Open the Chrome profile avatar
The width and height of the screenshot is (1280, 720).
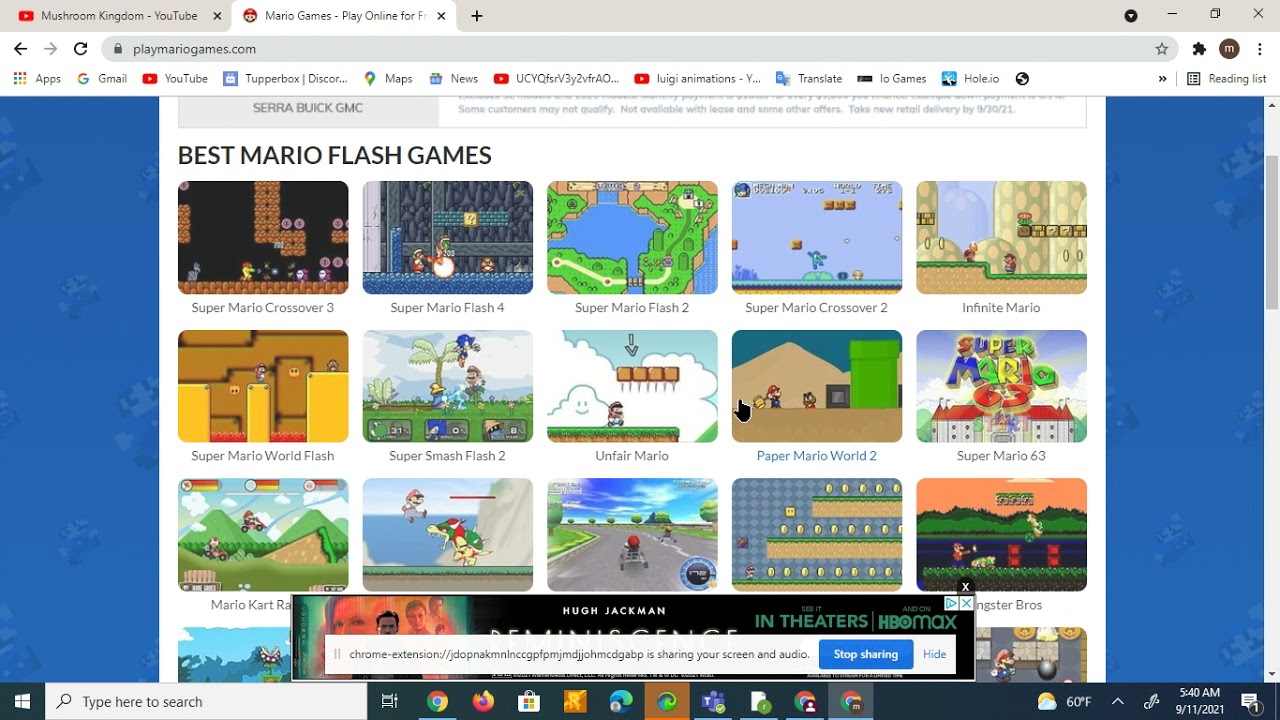(x=1230, y=49)
